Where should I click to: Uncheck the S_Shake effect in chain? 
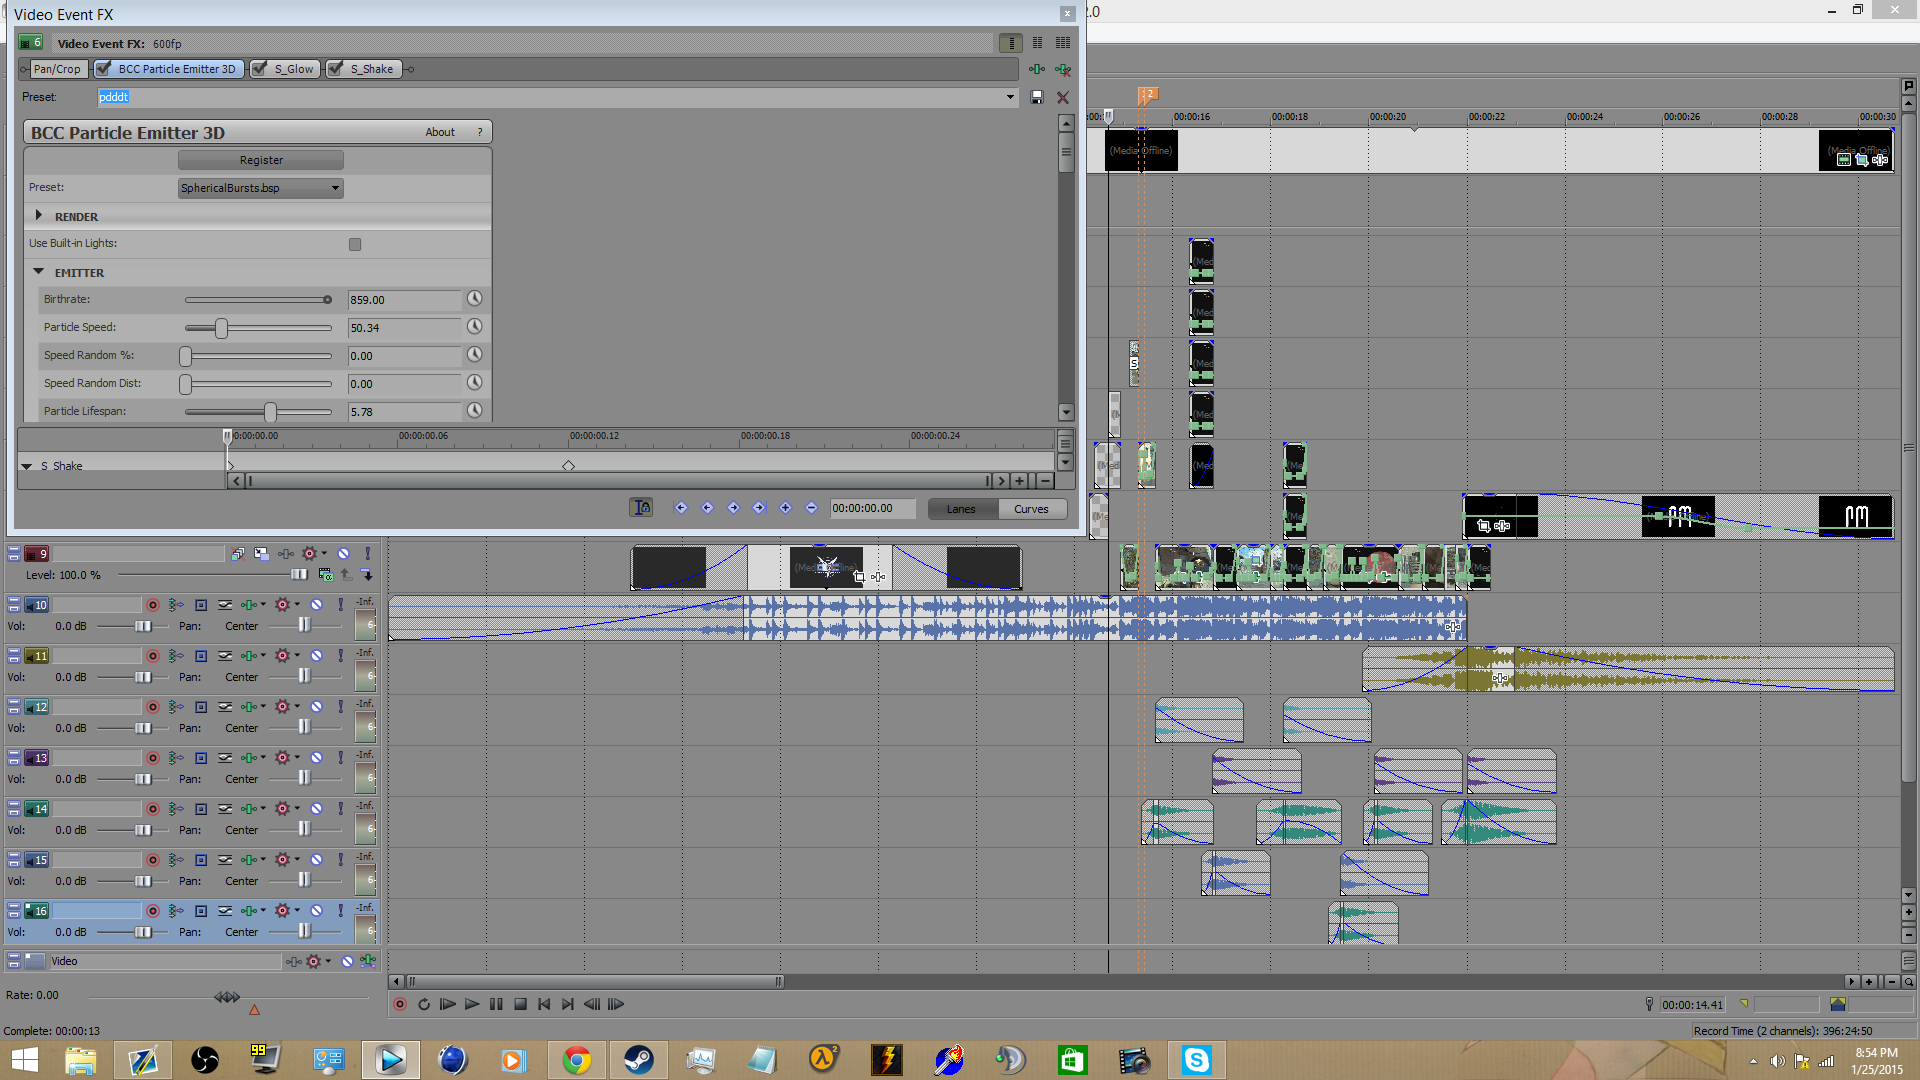336,69
